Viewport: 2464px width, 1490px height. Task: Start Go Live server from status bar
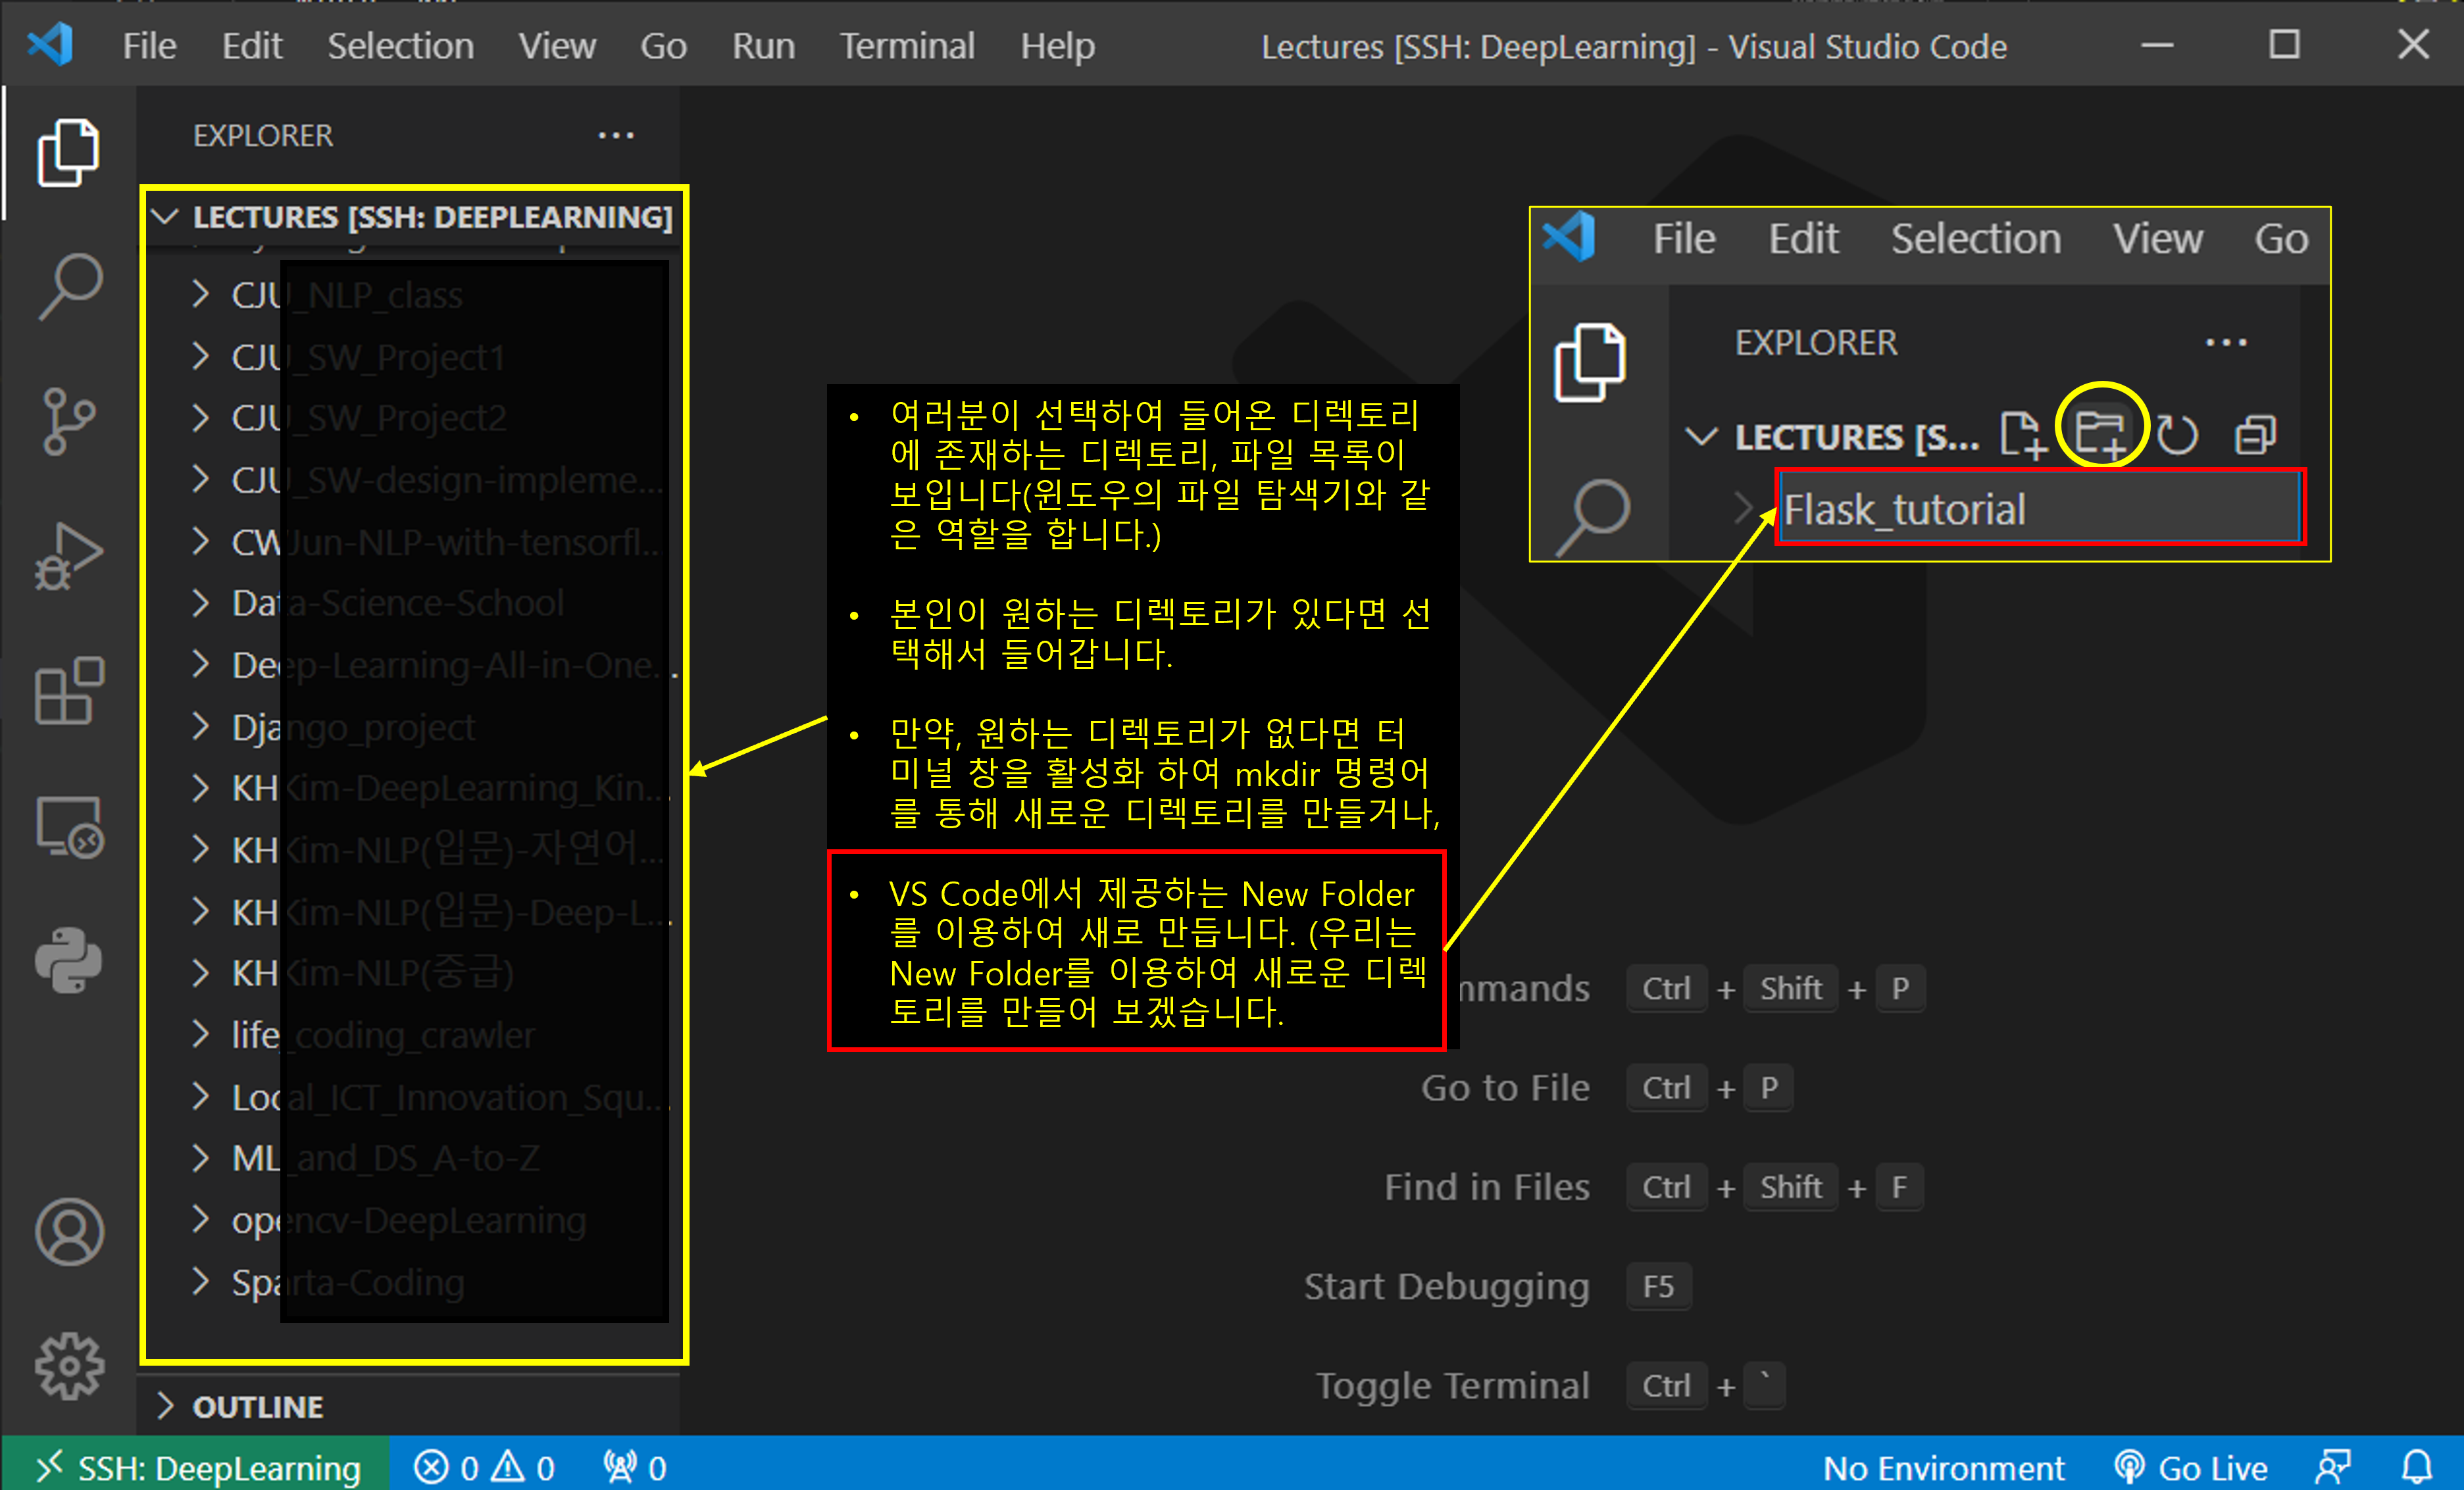coord(2191,1467)
